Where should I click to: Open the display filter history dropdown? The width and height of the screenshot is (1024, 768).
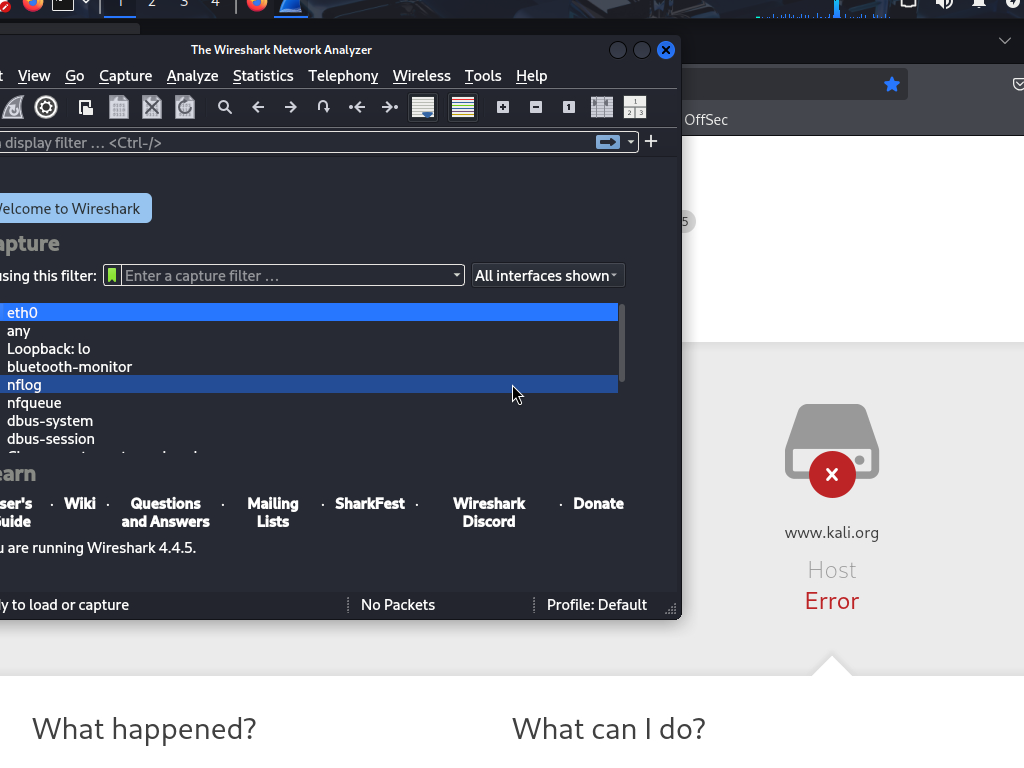[630, 142]
